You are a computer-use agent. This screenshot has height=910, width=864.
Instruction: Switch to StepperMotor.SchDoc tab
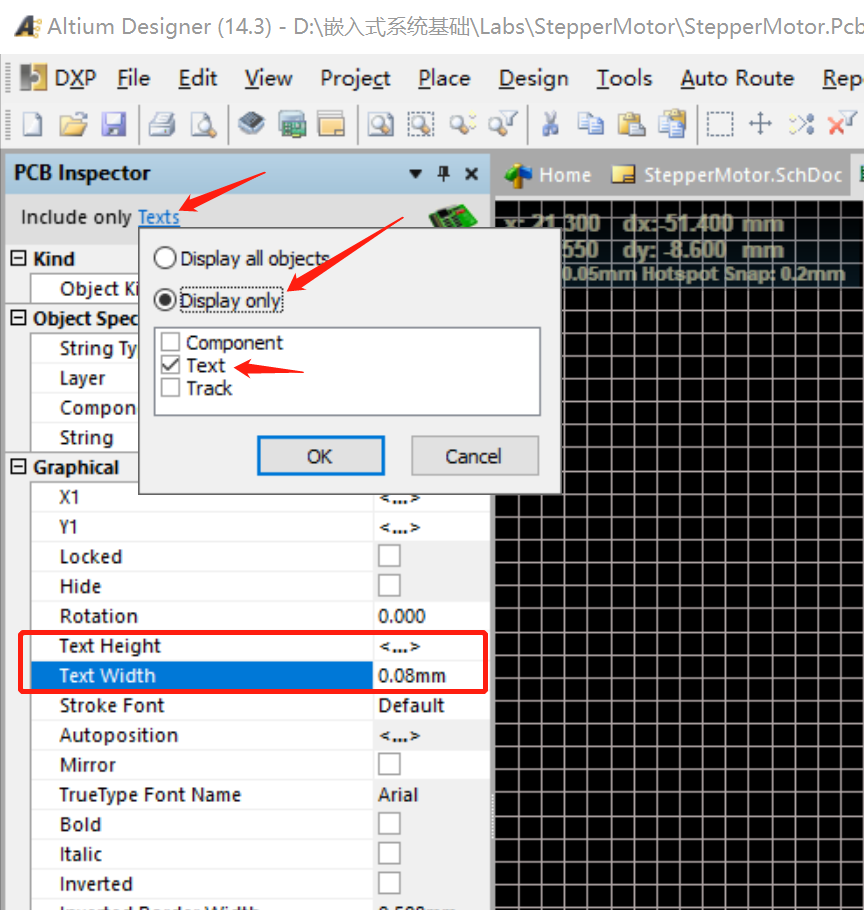[x=727, y=175]
